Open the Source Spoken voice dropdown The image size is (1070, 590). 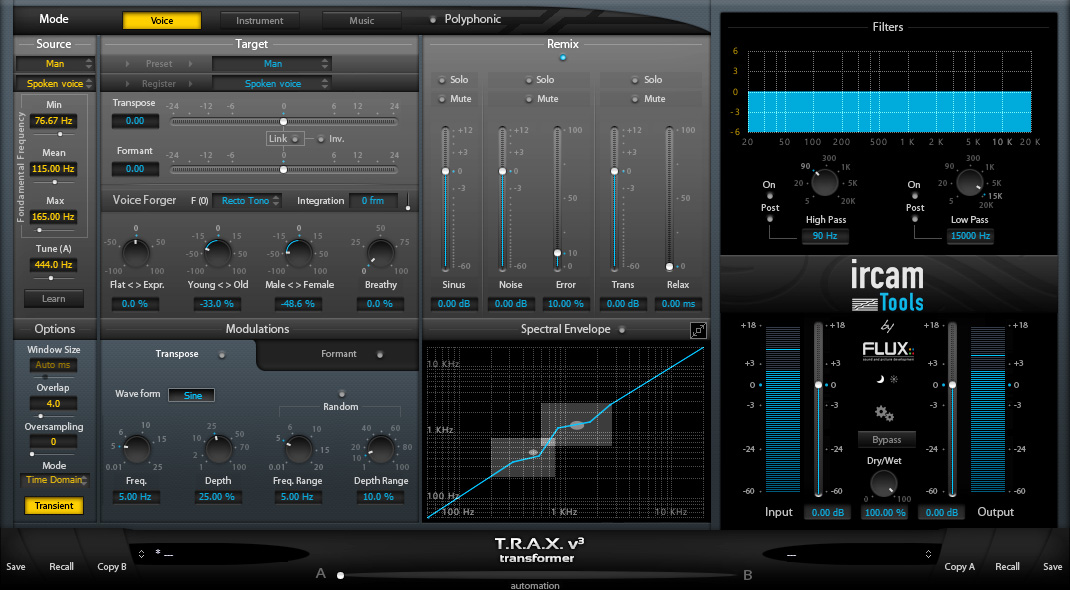(55, 83)
